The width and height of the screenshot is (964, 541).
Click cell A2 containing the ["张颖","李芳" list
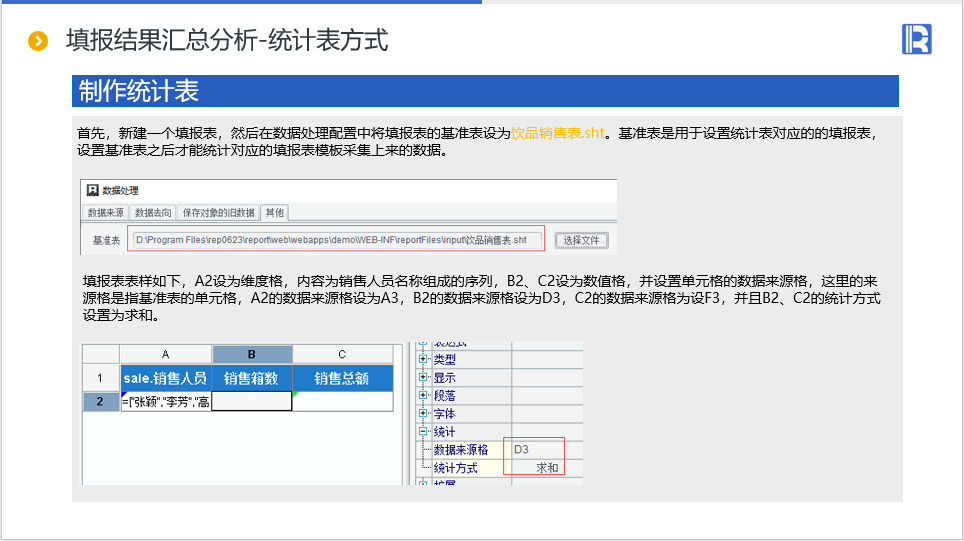point(165,402)
